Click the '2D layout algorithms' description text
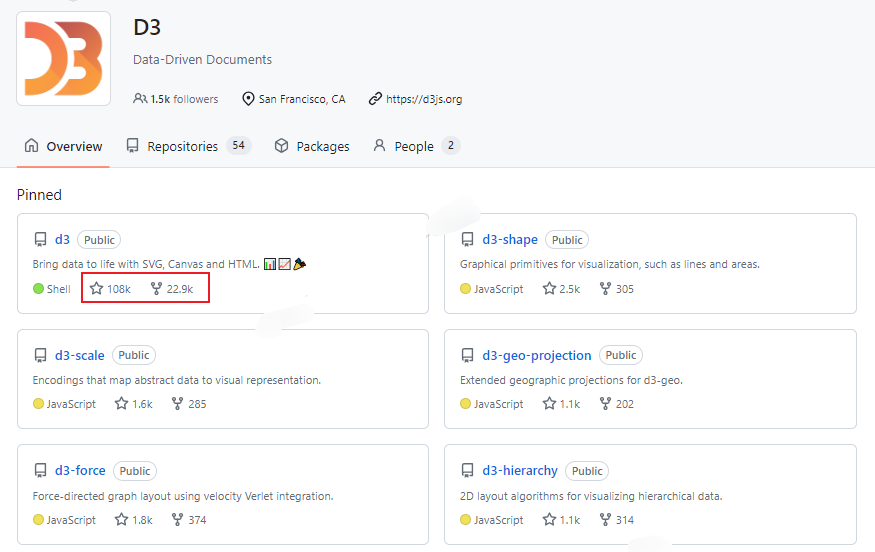Screen dimensions: 875x552 coord(591,496)
